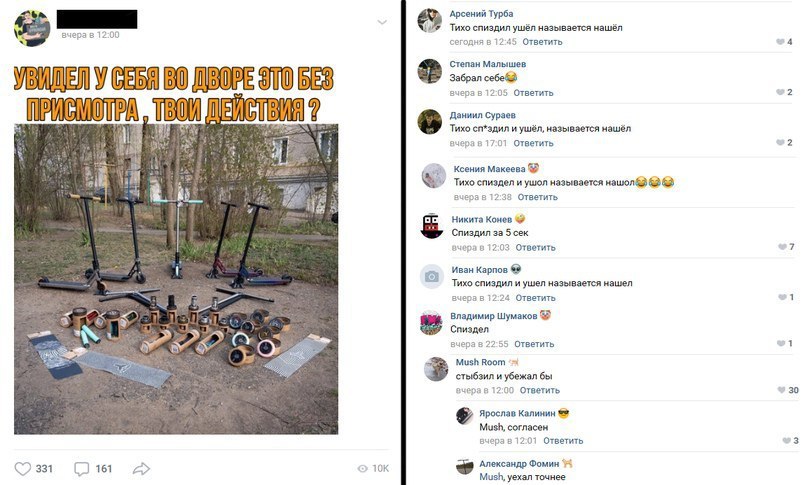
Task: Open the post author's avatar
Action: click(x=32, y=28)
